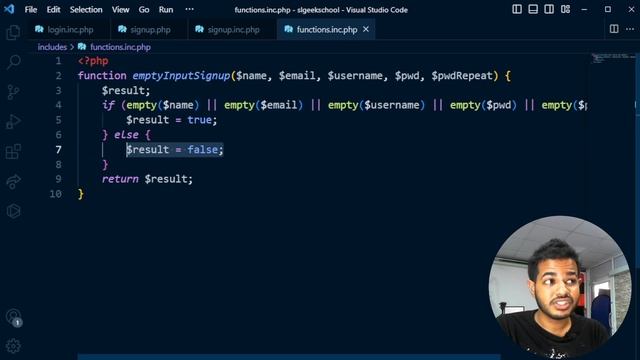Open the Customize Layout icon
This screenshot has height=360, width=640.
(565, 9)
